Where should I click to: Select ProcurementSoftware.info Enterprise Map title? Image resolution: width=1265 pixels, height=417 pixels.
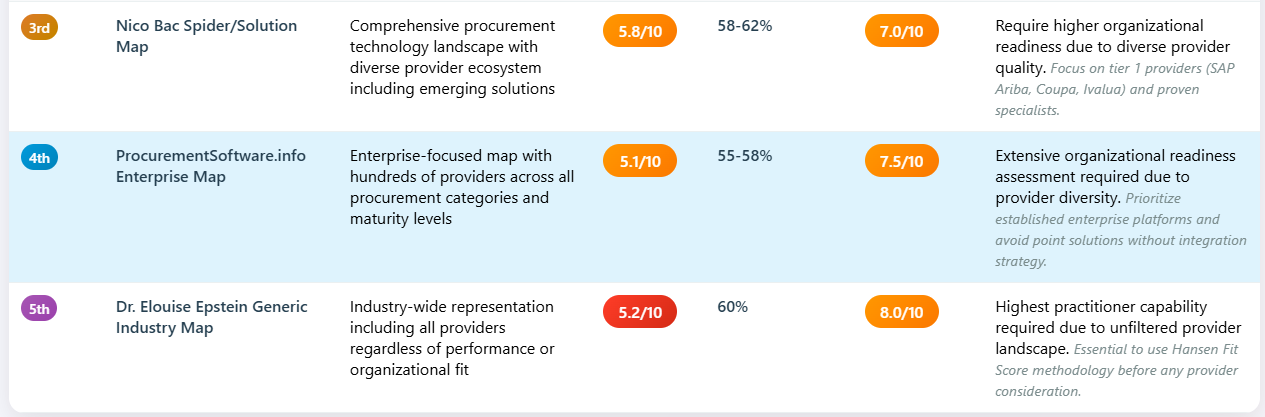pyautogui.click(x=210, y=166)
